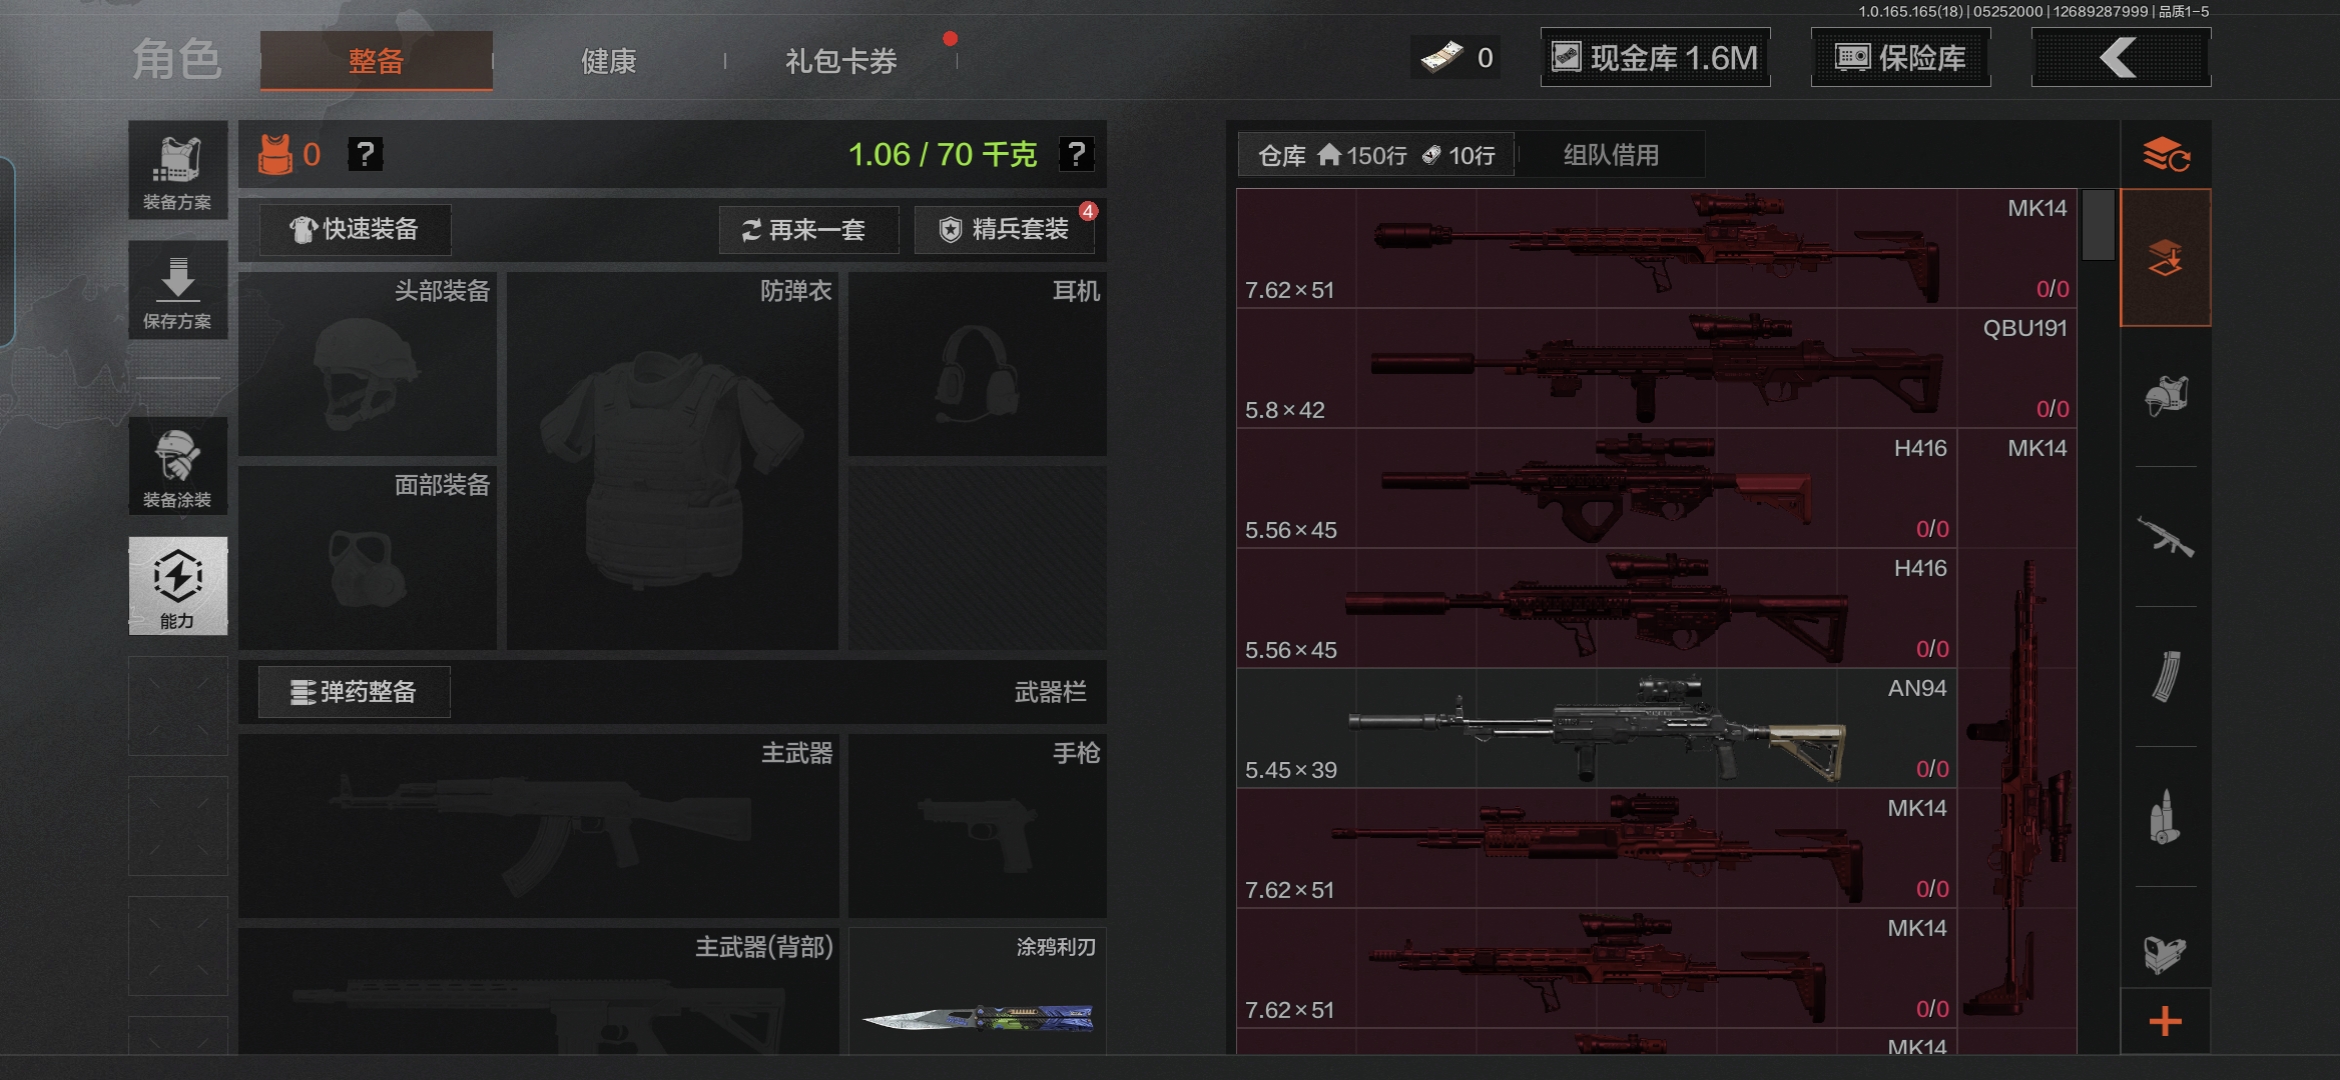The height and width of the screenshot is (1080, 2340).
Task: Select the 主武器(背部) back weapon slot
Action: pos(539,990)
